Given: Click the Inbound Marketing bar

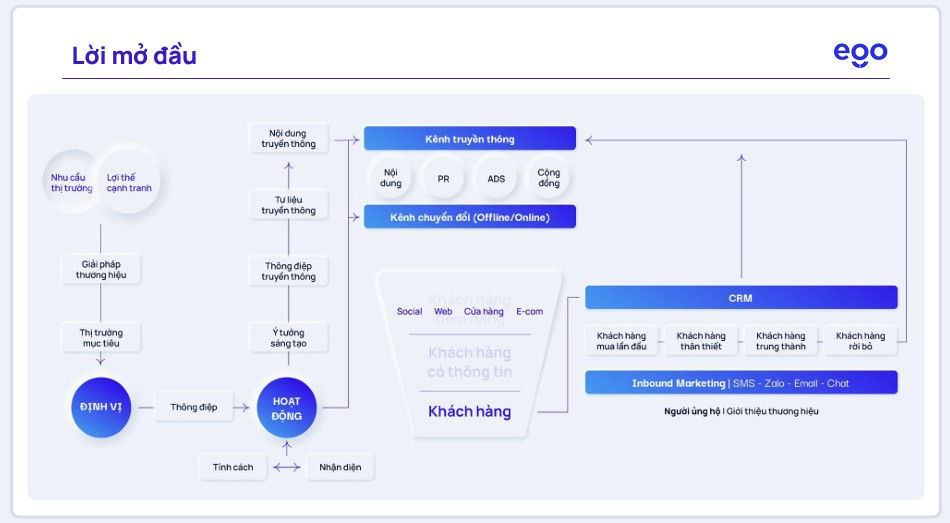Looking at the screenshot, I should pyautogui.click(x=740, y=383).
